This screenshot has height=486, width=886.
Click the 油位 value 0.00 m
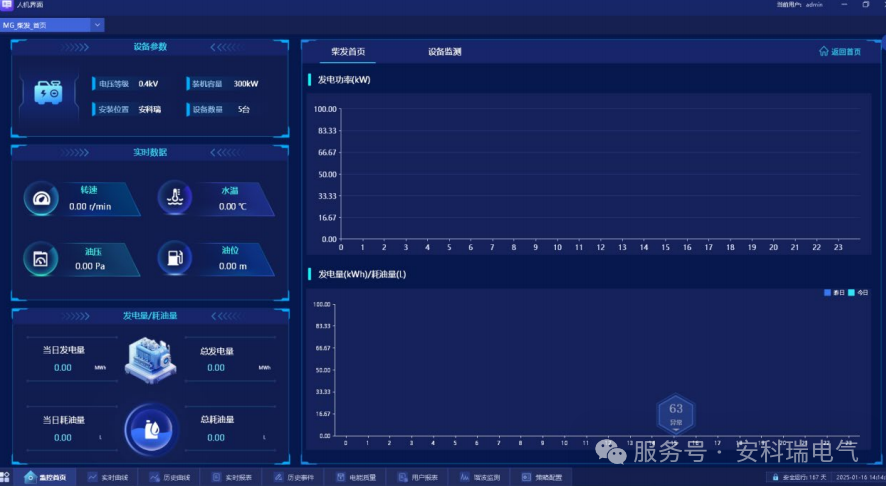click(x=233, y=266)
